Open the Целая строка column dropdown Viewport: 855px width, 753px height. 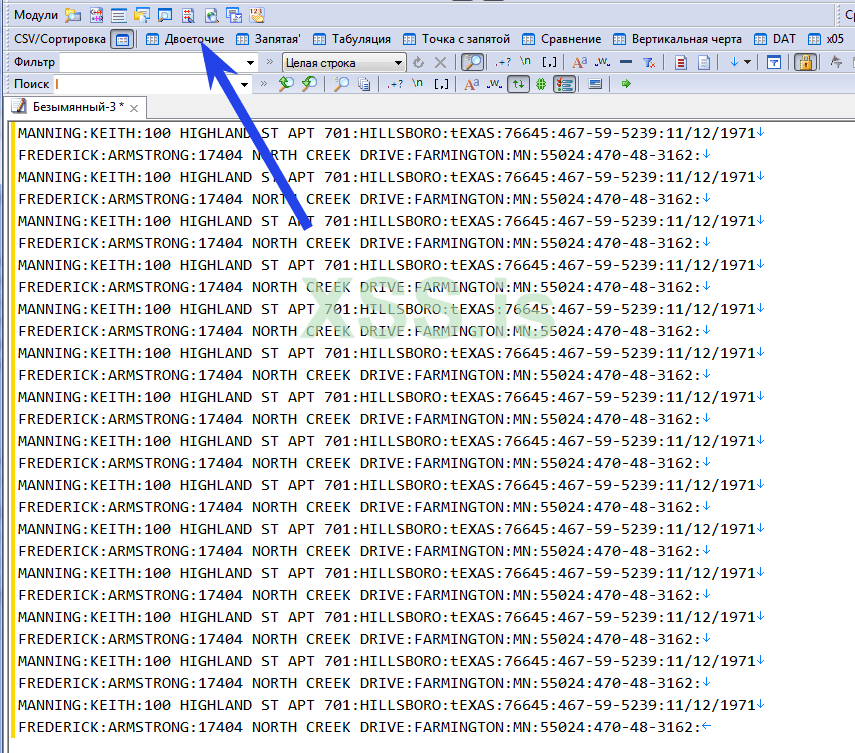pyautogui.click(x=344, y=63)
